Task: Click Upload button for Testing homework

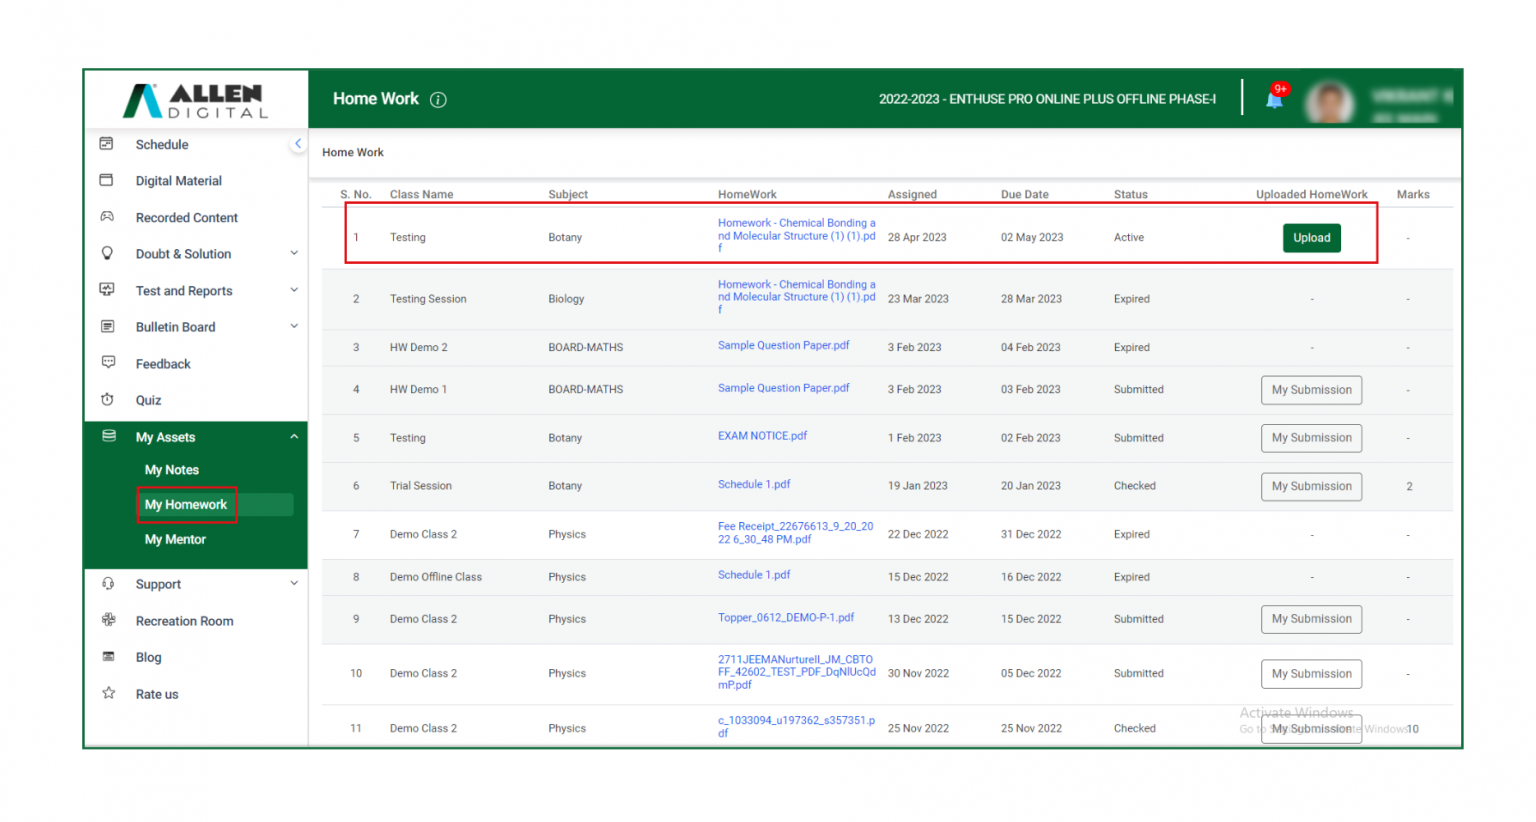Action: pyautogui.click(x=1311, y=238)
